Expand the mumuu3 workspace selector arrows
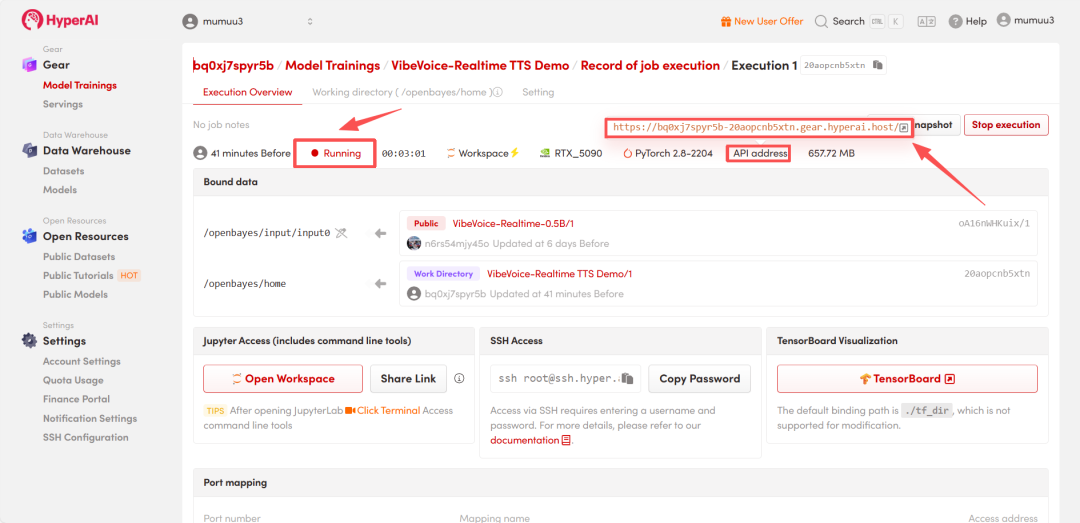Image resolution: width=1080 pixels, height=523 pixels. 310,21
